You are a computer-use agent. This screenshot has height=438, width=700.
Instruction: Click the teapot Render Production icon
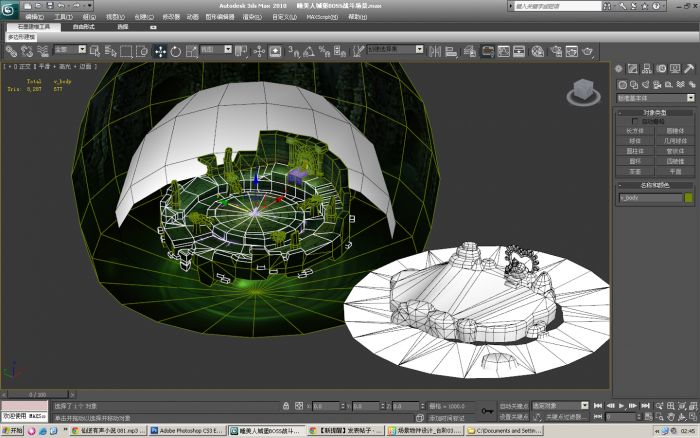pyautogui.click(x=588, y=51)
